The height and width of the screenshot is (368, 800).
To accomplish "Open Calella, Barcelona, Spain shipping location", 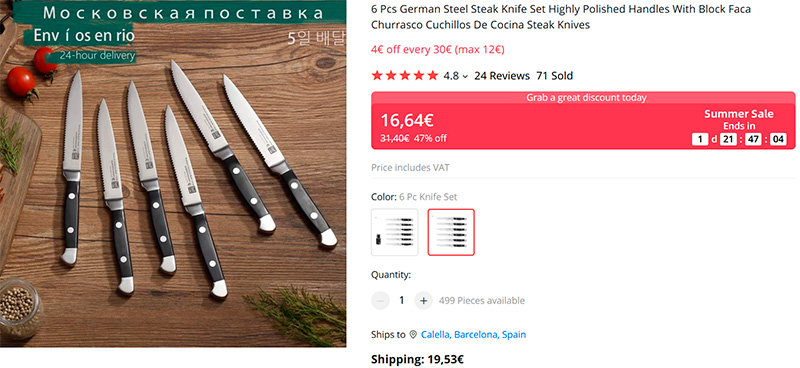I will [x=473, y=335].
